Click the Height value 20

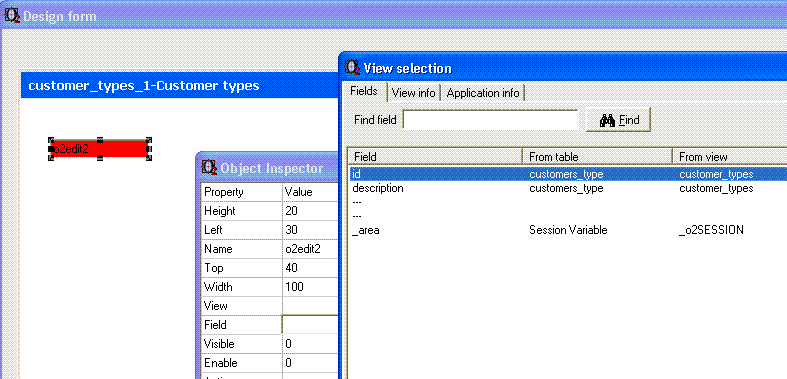(x=310, y=211)
